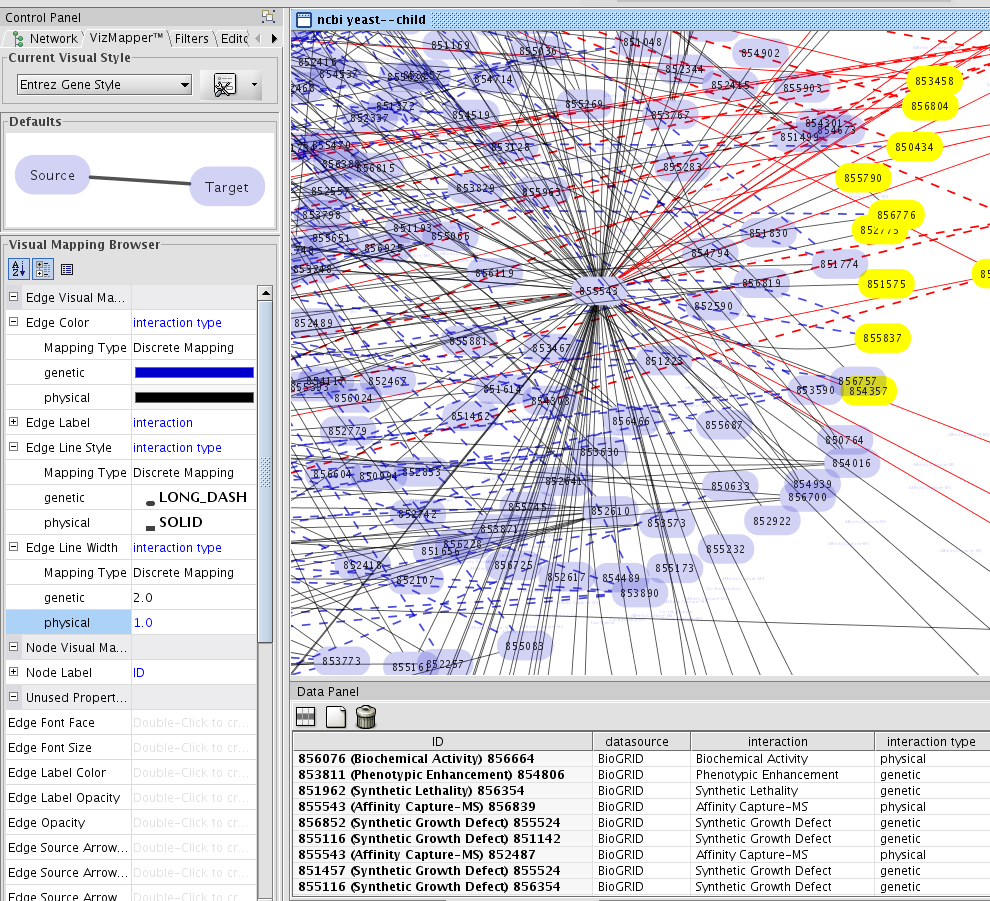Click Source node in Defaults preview
Image resolution: width=990 pixels, height=901 pixels.
[52, 175]
